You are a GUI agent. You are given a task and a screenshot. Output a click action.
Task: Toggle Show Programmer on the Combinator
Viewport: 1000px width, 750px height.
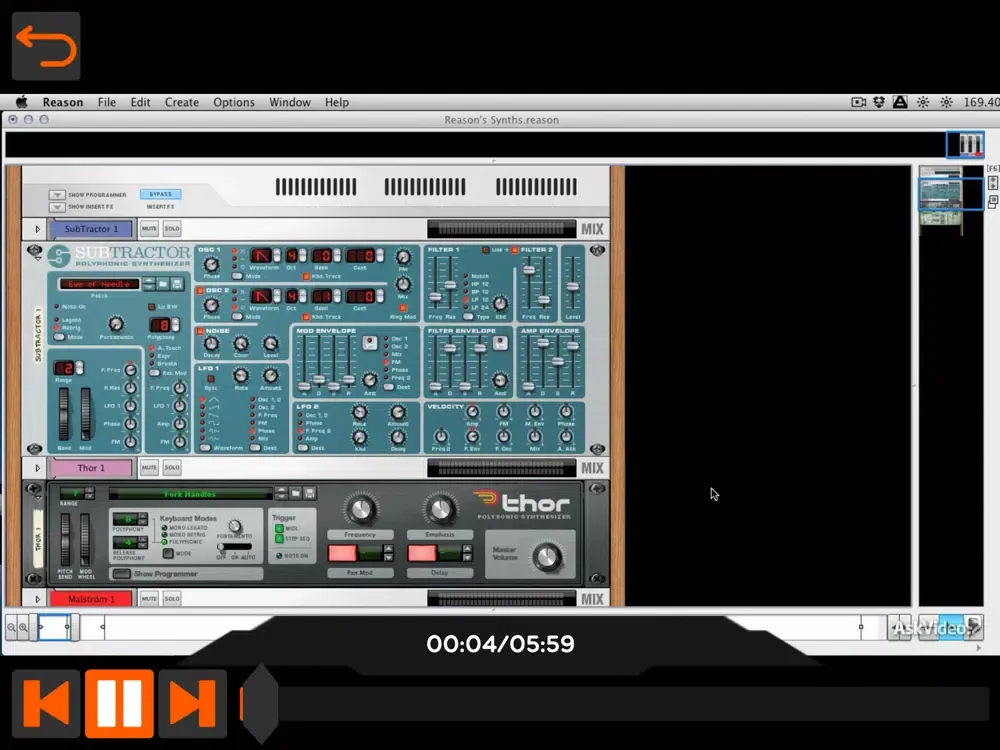[57, 195]
